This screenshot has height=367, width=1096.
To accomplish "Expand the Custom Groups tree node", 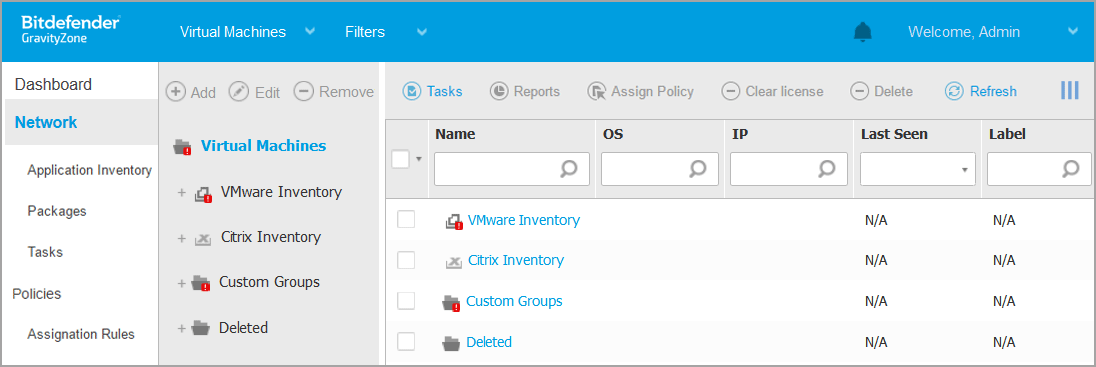I will click(182, 283).
